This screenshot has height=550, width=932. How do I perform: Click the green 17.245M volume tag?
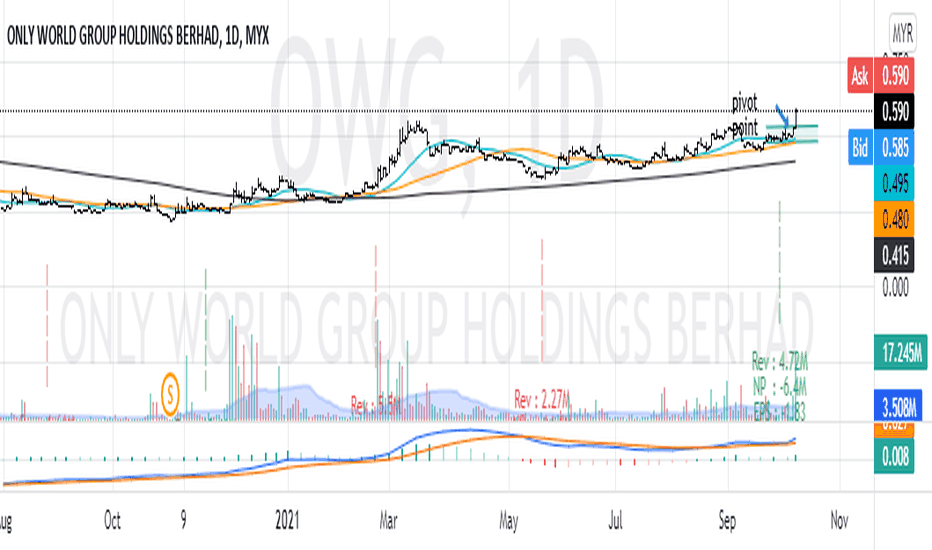pos(901,353)
